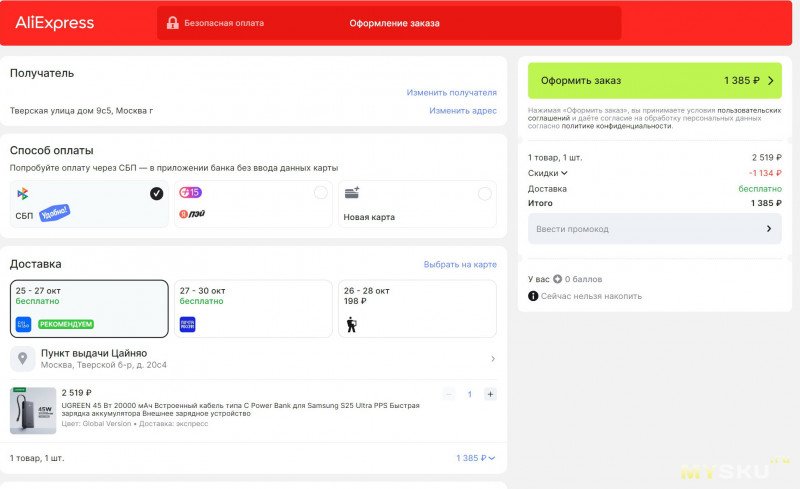Click the AliExpress logo
Image resolution: width=800 pixels, height=489 pixels.
tap(55, 23)
